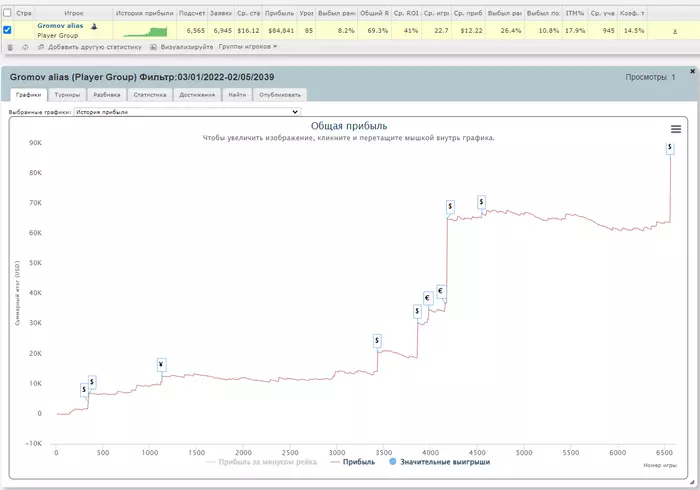Screen dimensions: 700x490
Task: Open the chart hamburger menu icon
Action: pos(676,129)
